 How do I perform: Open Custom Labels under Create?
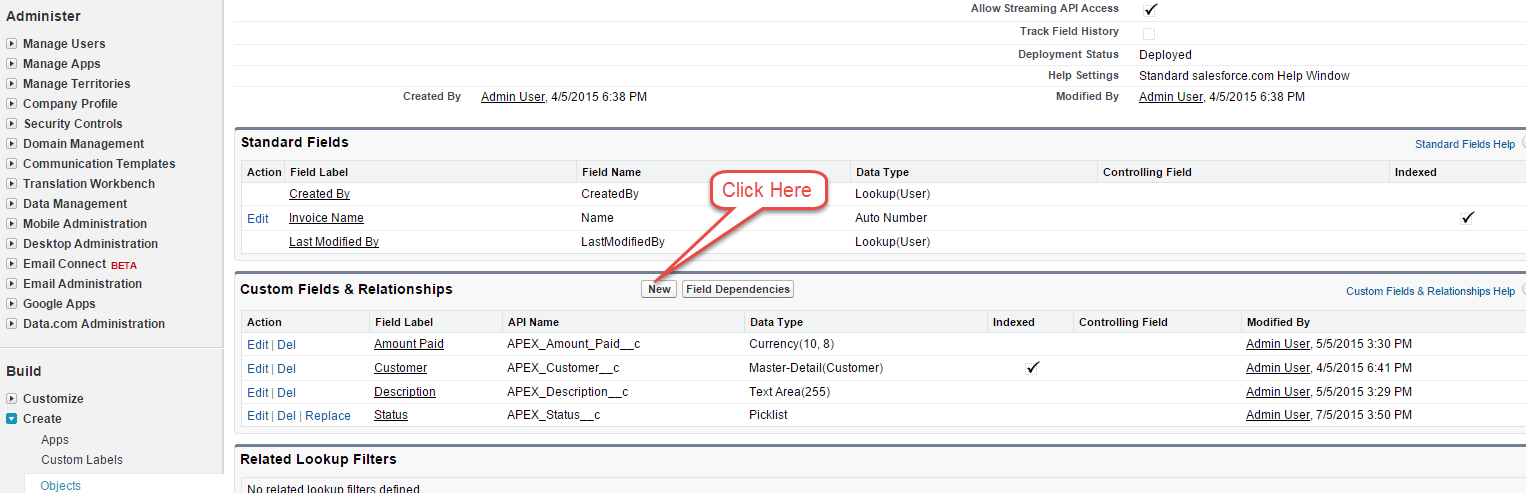(x=82, y=460)
